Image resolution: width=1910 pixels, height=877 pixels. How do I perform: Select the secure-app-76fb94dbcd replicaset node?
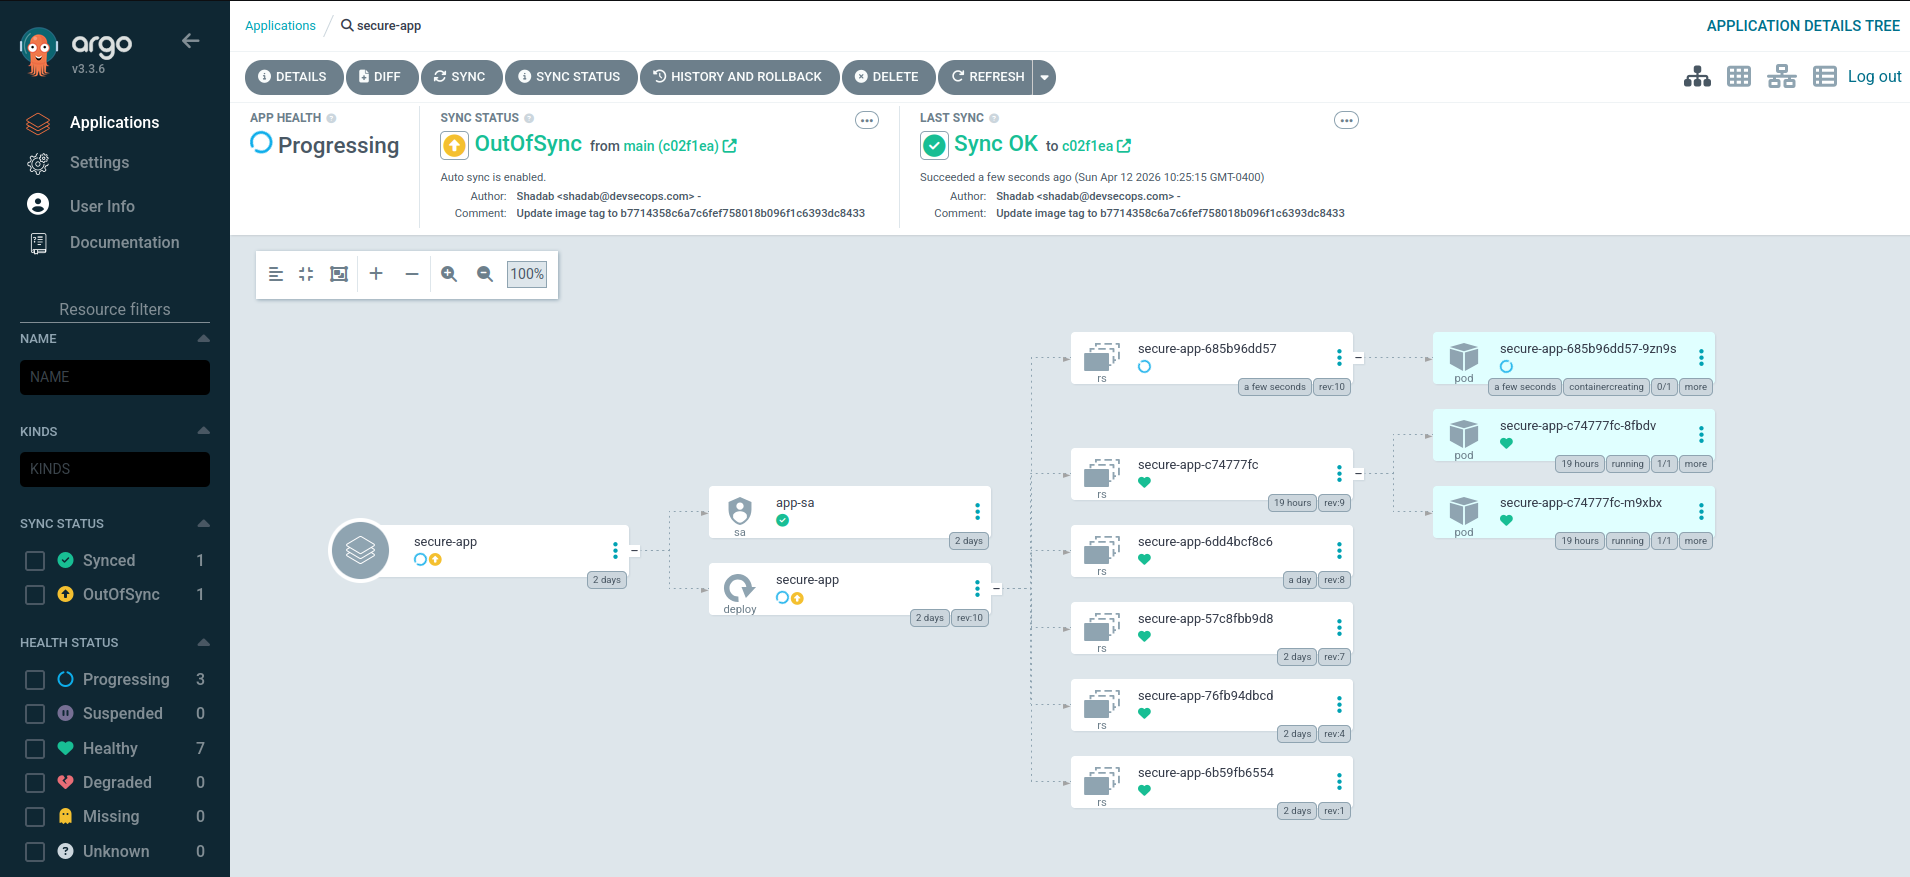(x=1211, y=705)
